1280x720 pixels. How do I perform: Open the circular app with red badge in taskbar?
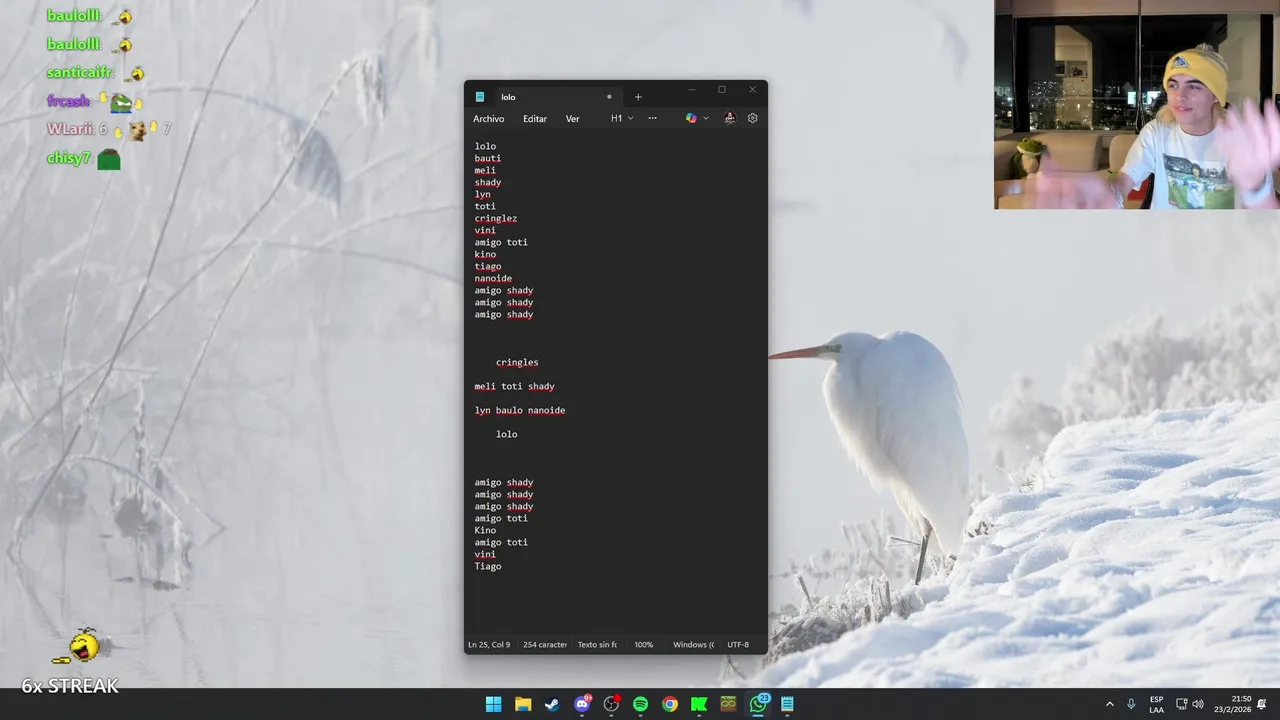coord(611,704)
